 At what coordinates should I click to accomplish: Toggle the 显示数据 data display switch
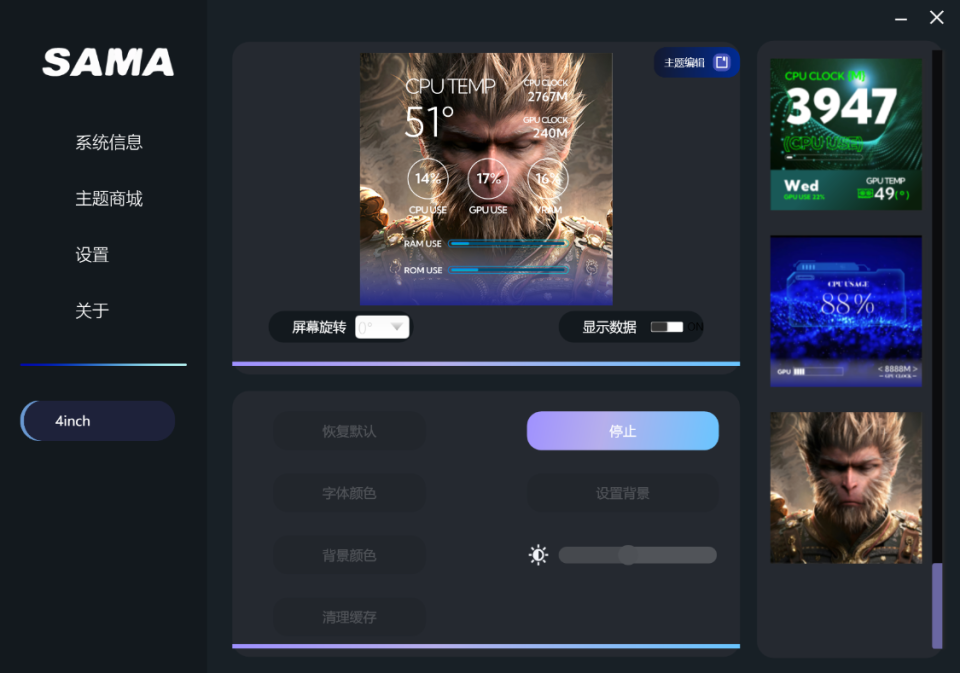(668, 327)
